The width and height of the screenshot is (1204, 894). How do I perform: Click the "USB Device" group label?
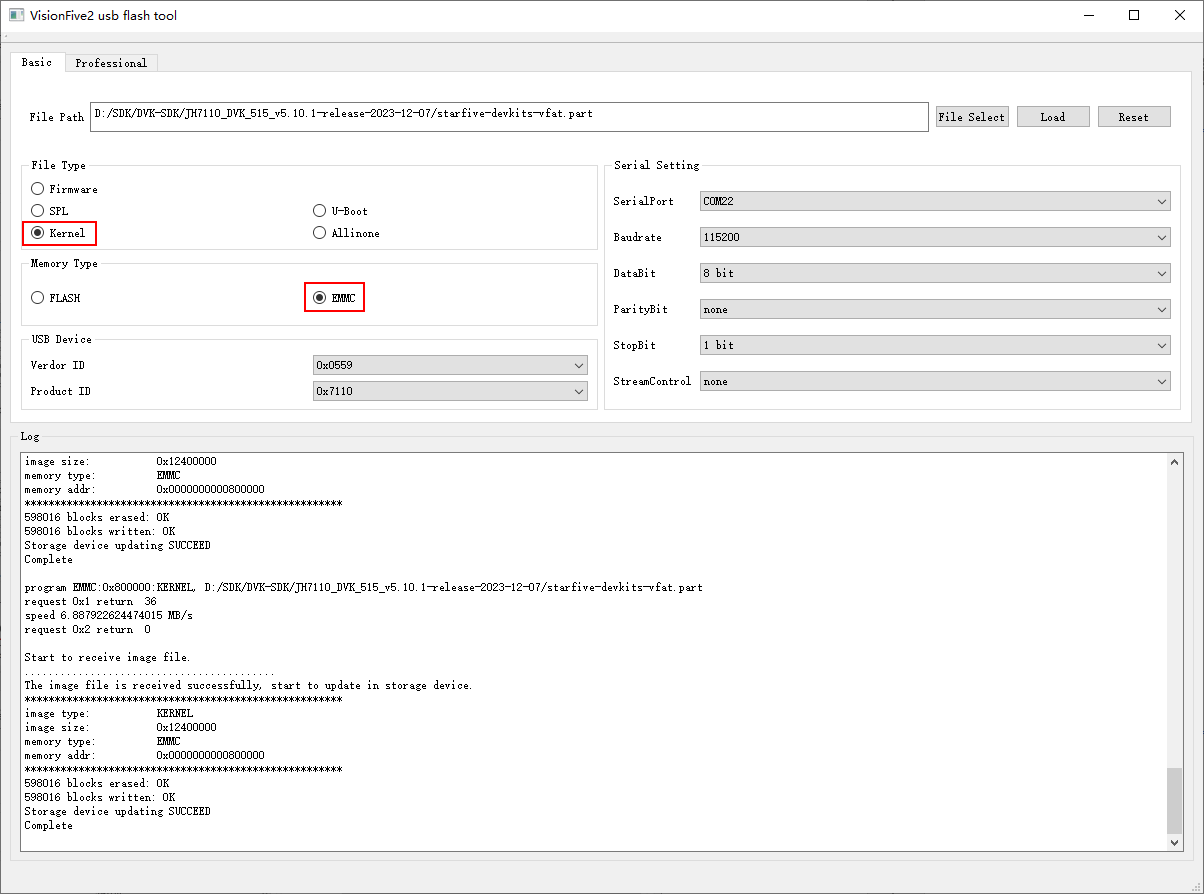click(61, 339)
